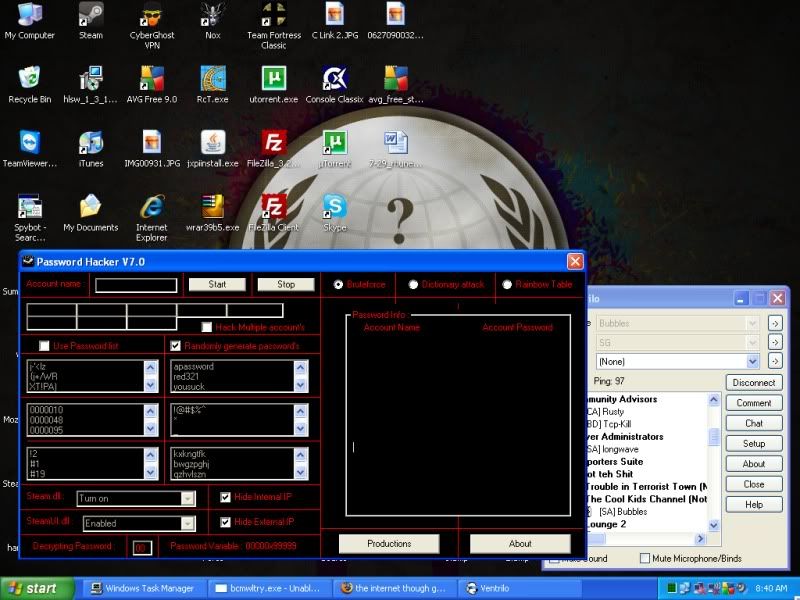800x600 pixels.
Task: Tick the Use Password list checkbox
Action: 44,346
